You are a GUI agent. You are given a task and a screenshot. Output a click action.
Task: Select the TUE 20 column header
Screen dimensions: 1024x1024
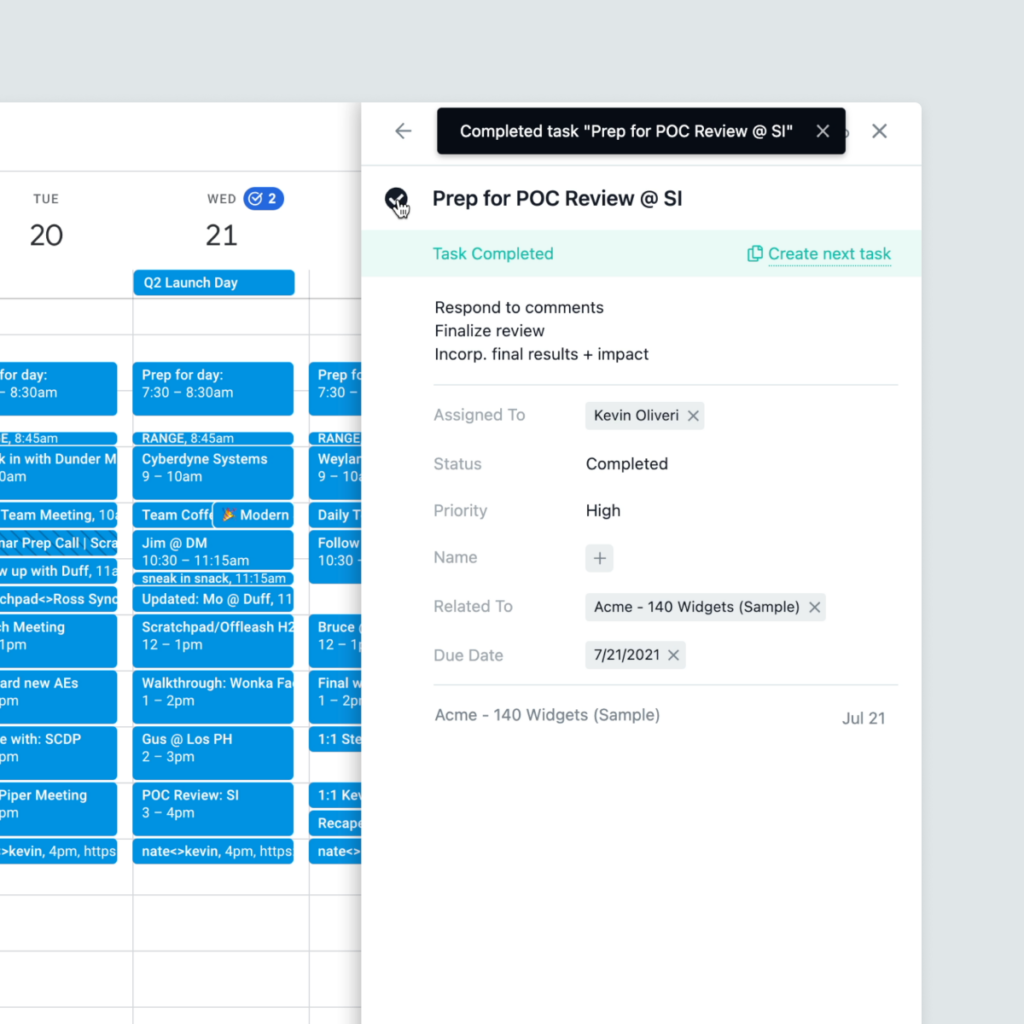click(x=46, y=218)
